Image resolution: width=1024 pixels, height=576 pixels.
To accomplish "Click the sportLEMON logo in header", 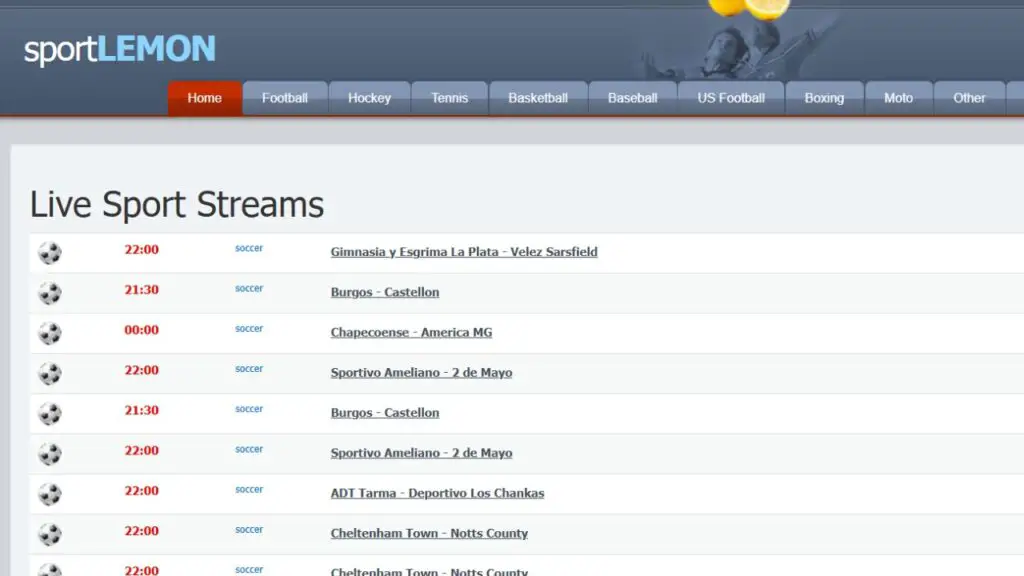I will coord(120,49).
